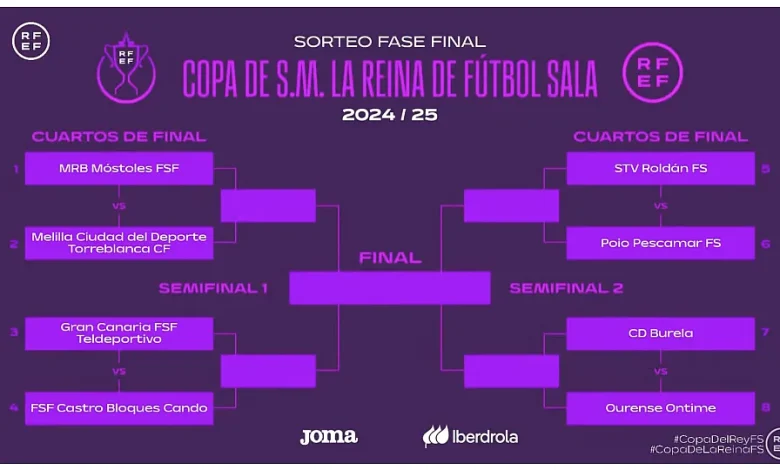Click the trophy cup emblem icon
The height and width of the screenshot is (470, 780).
click(125, 66)
